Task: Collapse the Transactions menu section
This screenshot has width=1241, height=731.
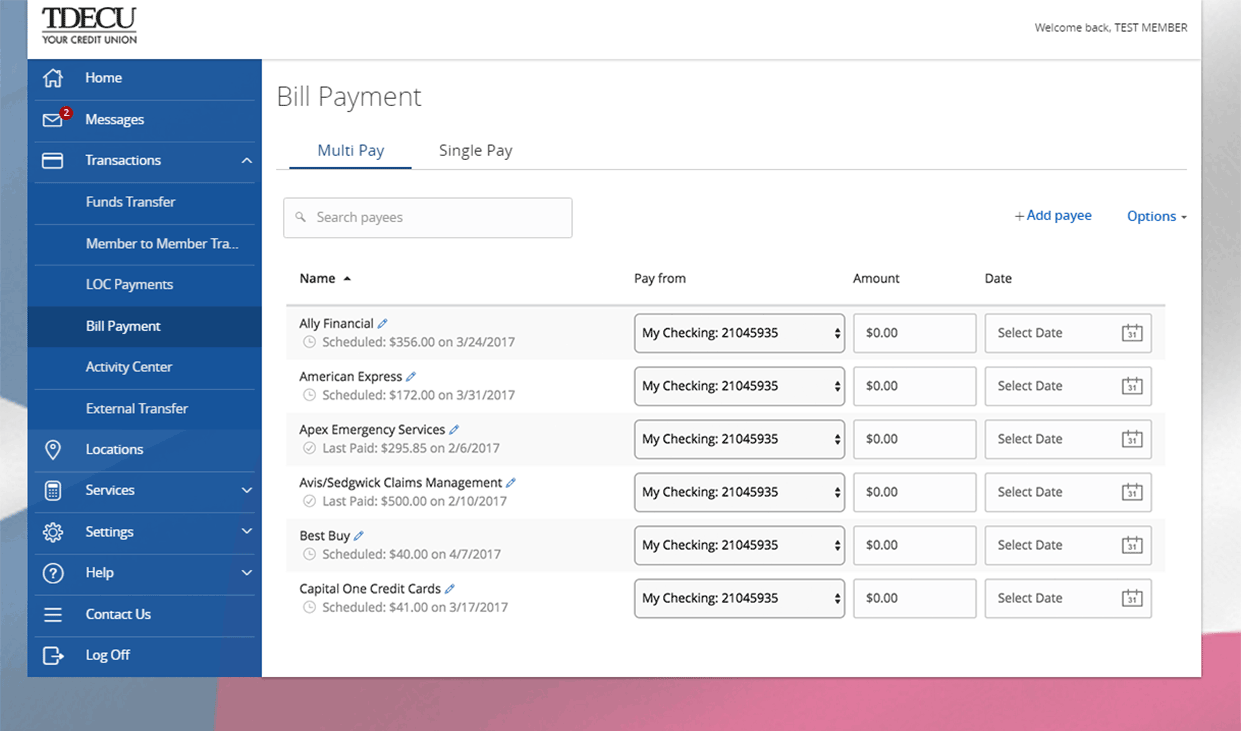Action: click(x=246, y=161)
